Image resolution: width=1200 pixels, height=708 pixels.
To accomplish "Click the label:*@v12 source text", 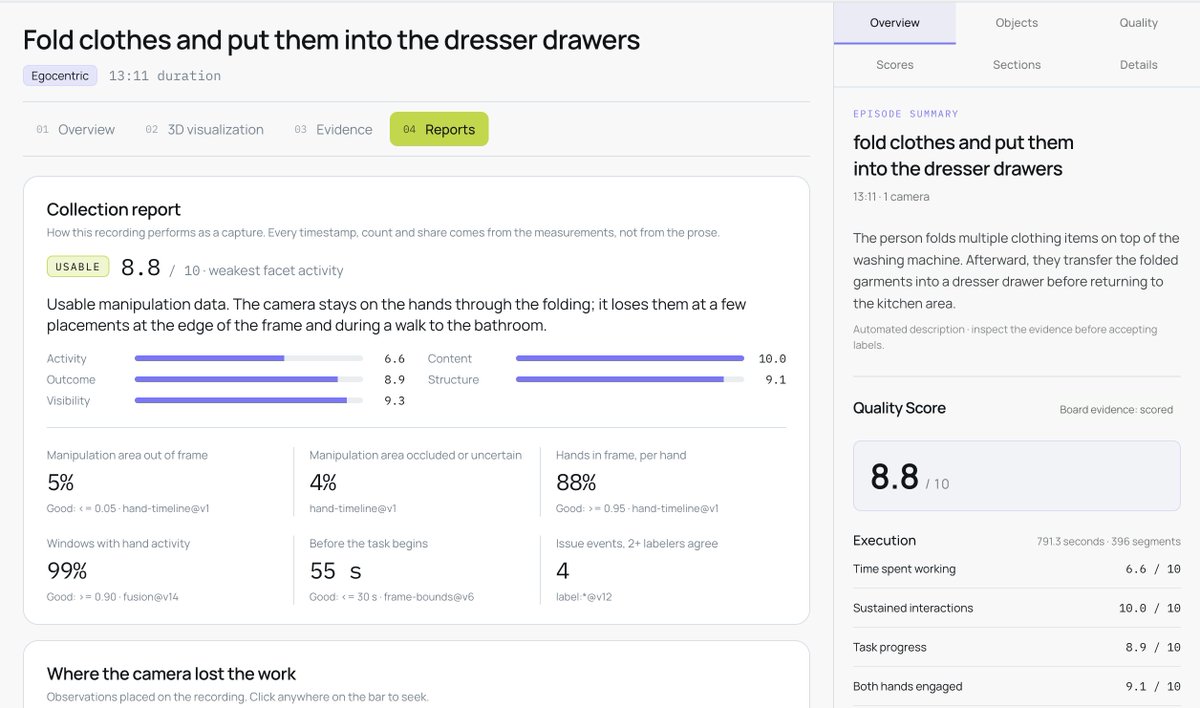I will pyautogui.click(x=584, y=597).
